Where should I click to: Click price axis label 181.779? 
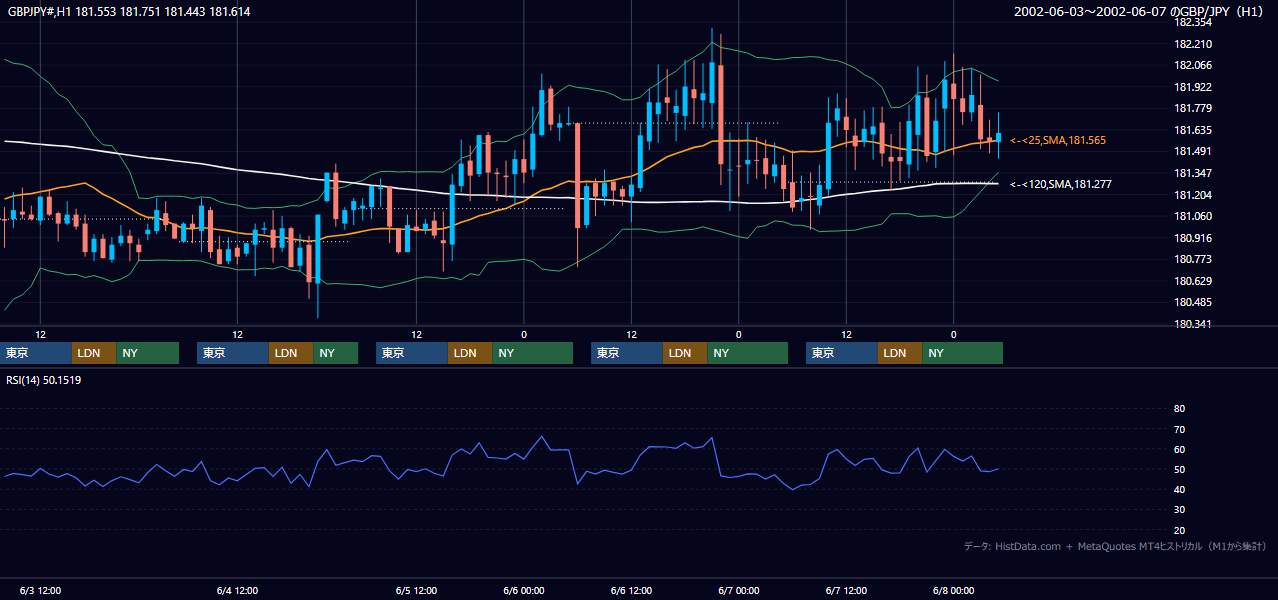(x=1192, y=108)
